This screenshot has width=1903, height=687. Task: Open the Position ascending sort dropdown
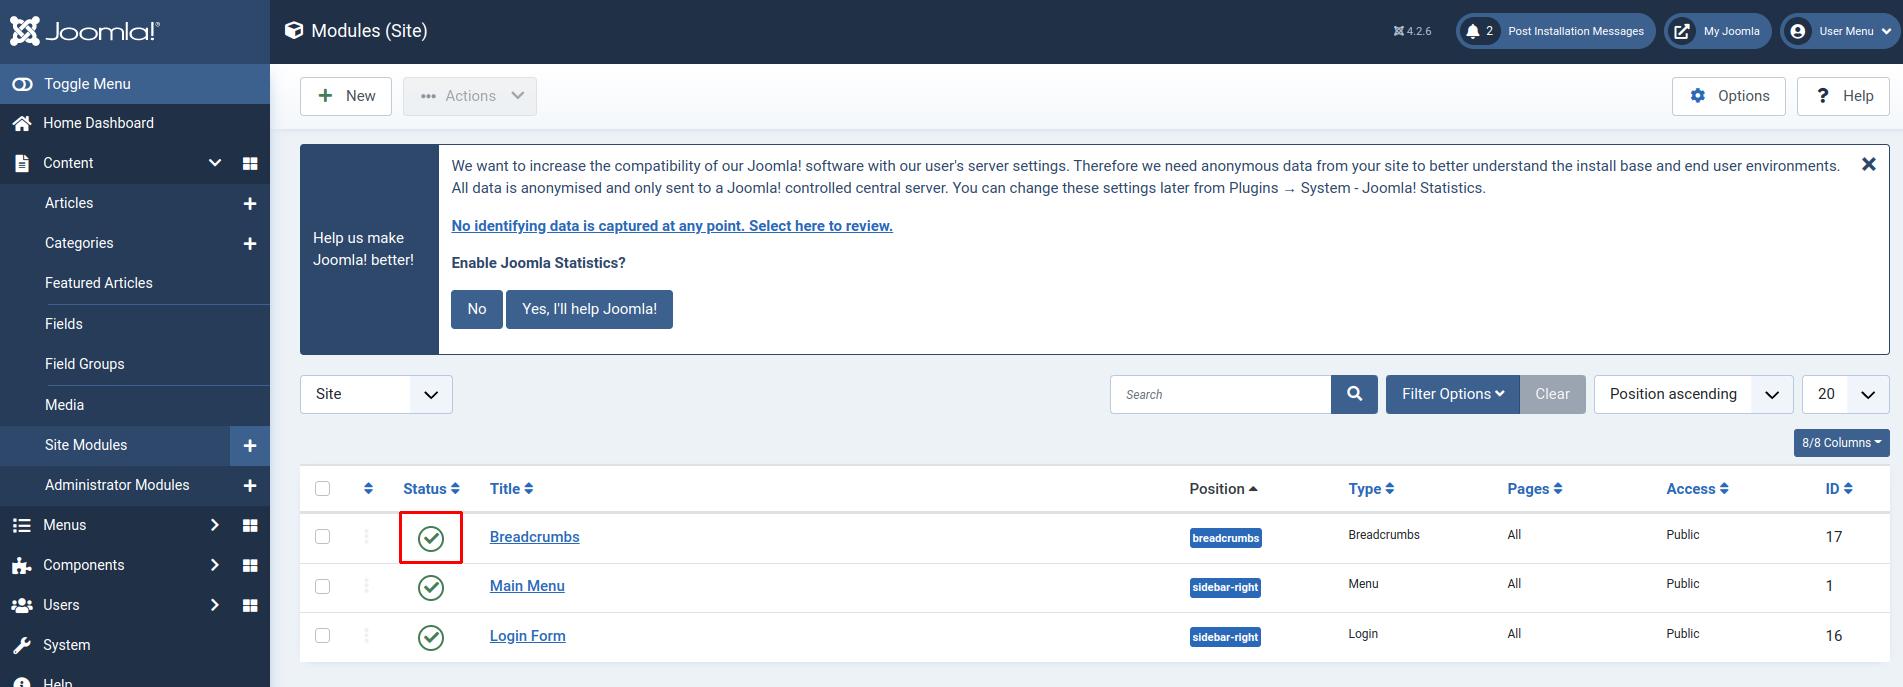1692,394
